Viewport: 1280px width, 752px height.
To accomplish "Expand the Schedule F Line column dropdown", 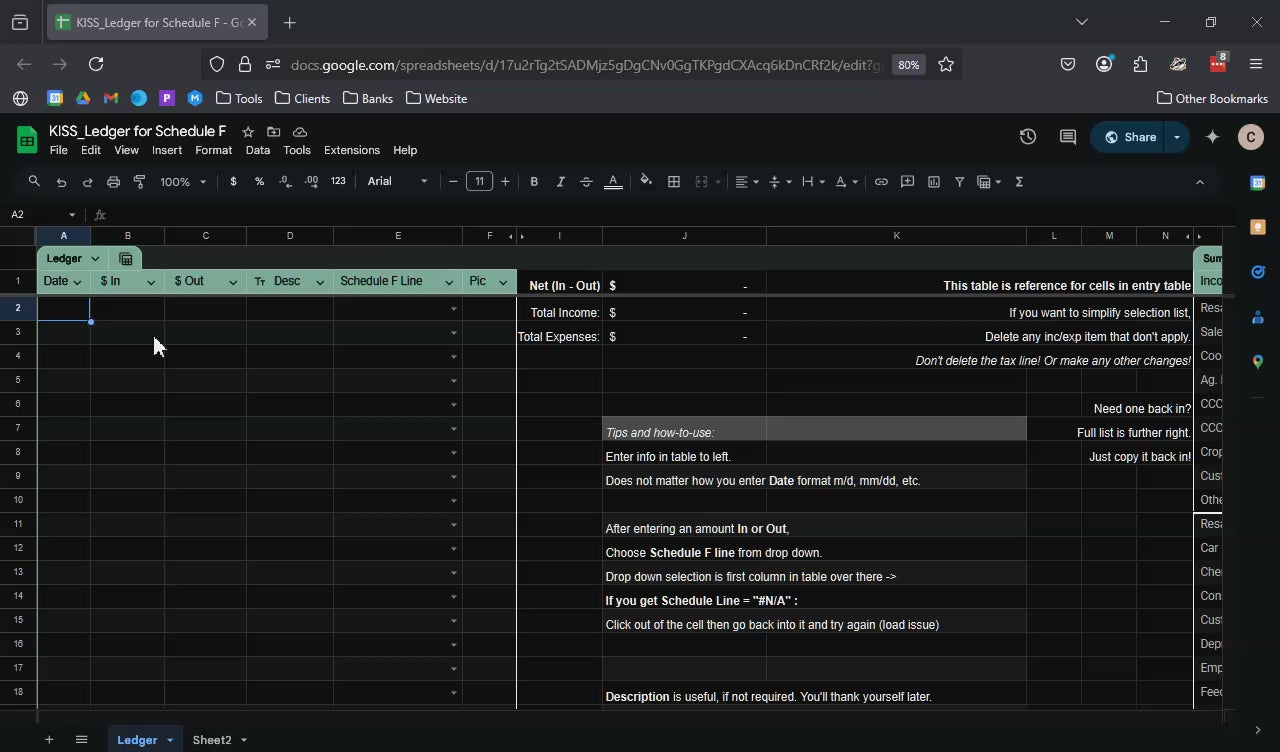I will (449, 282).
